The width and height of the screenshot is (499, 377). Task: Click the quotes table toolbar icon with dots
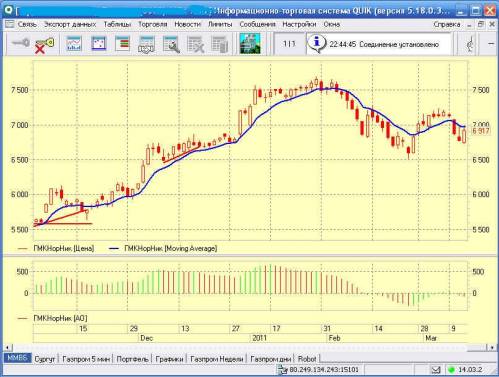tap(98, 44)
